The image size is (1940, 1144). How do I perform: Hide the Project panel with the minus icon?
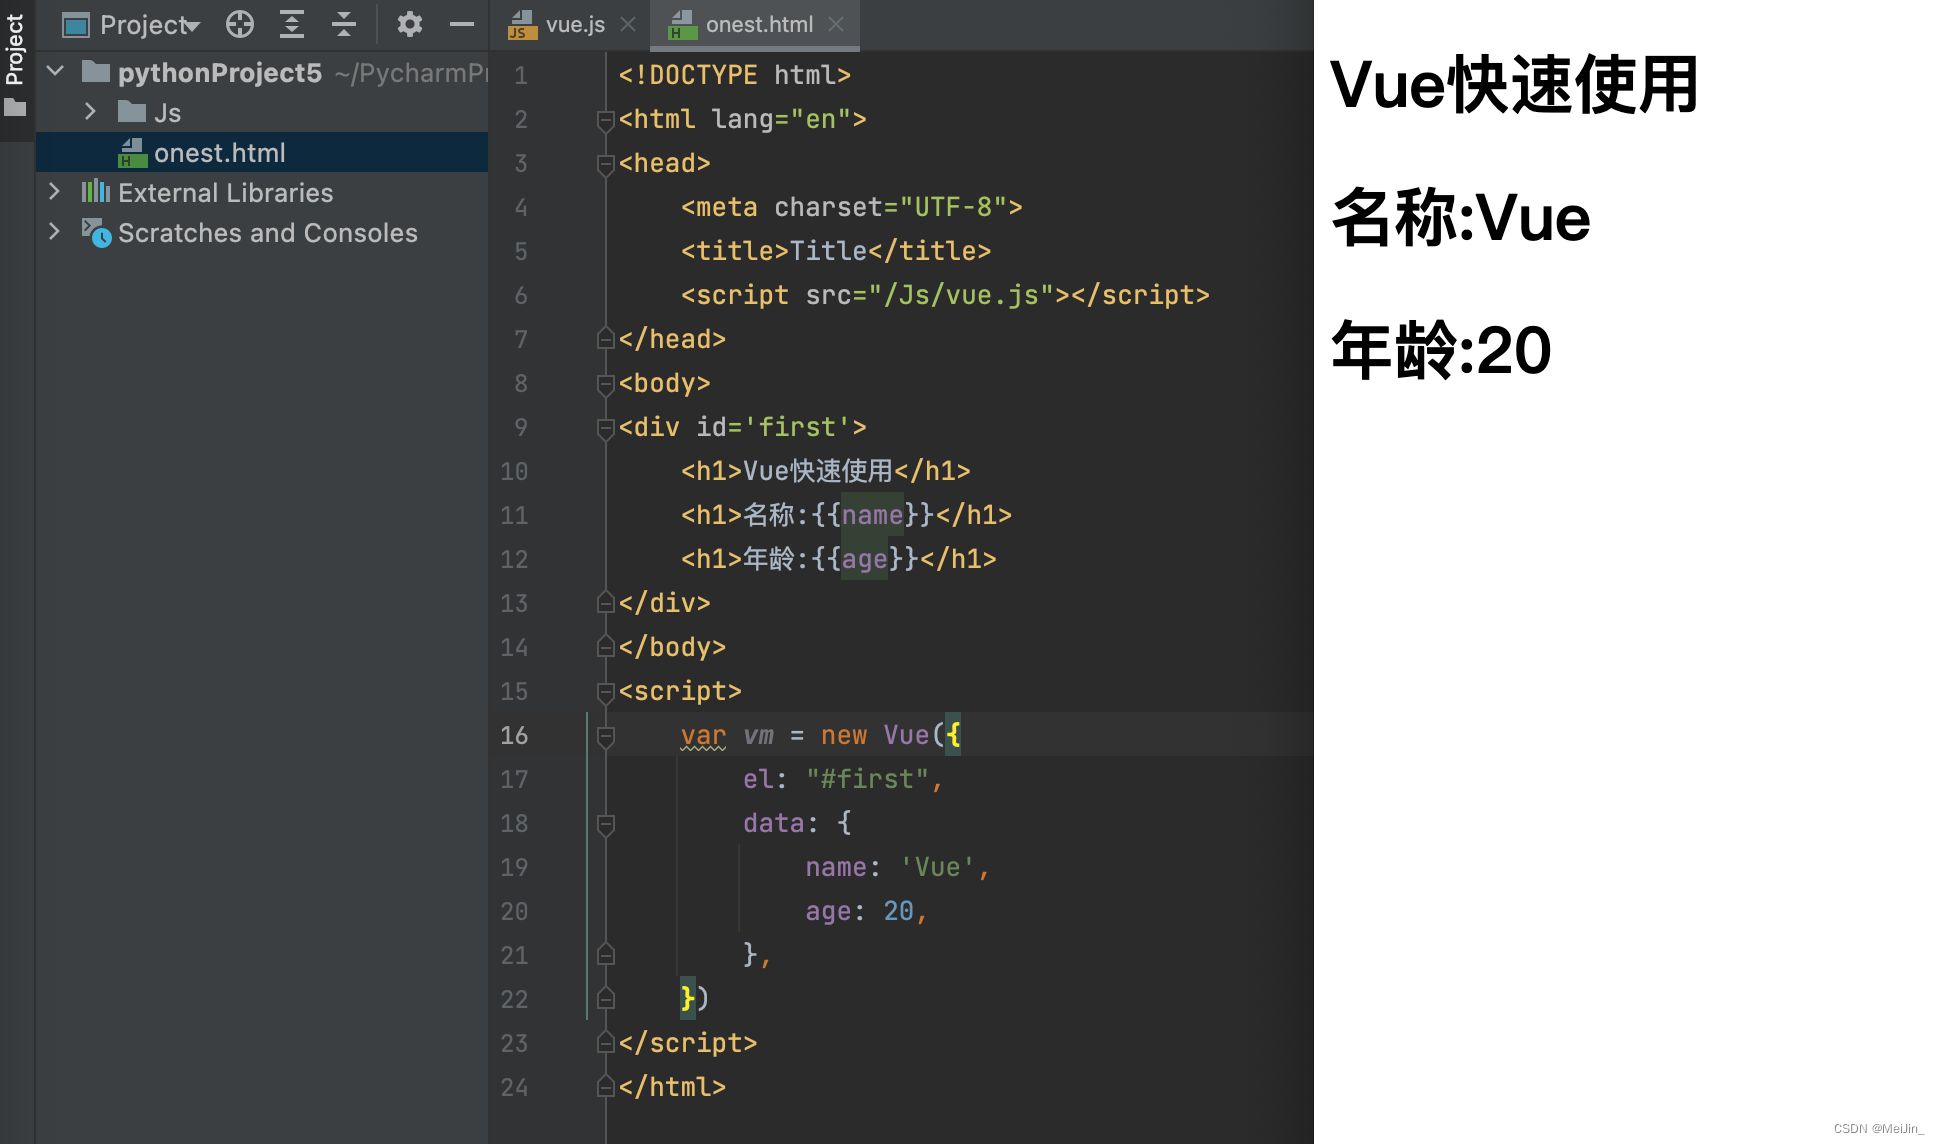point(462,24)
